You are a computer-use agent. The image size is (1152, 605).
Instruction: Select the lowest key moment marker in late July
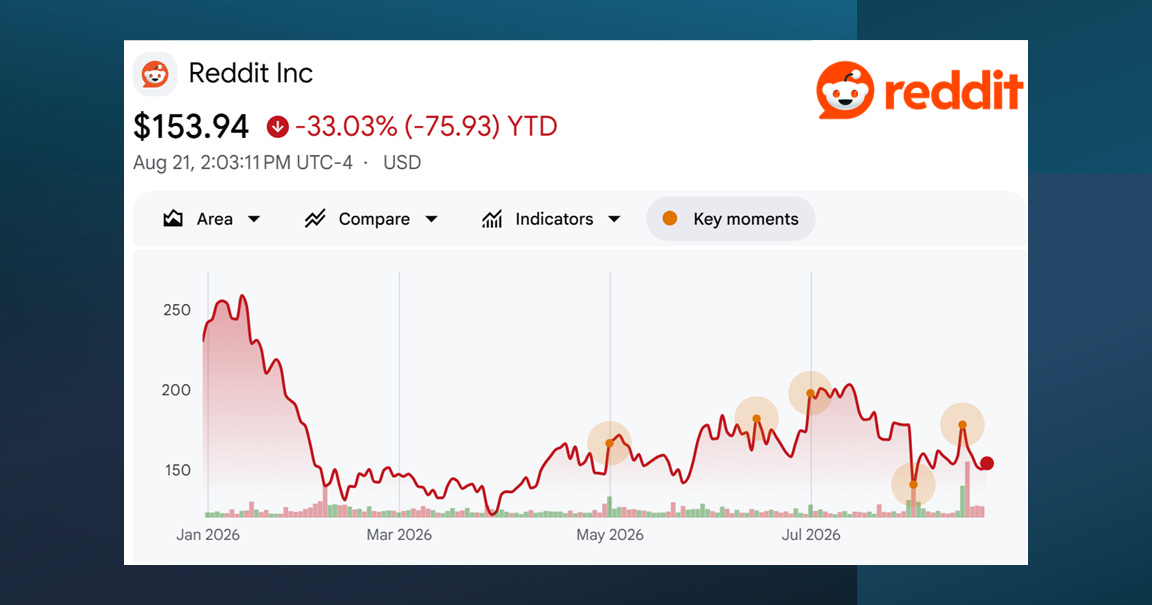coord(913,484)
